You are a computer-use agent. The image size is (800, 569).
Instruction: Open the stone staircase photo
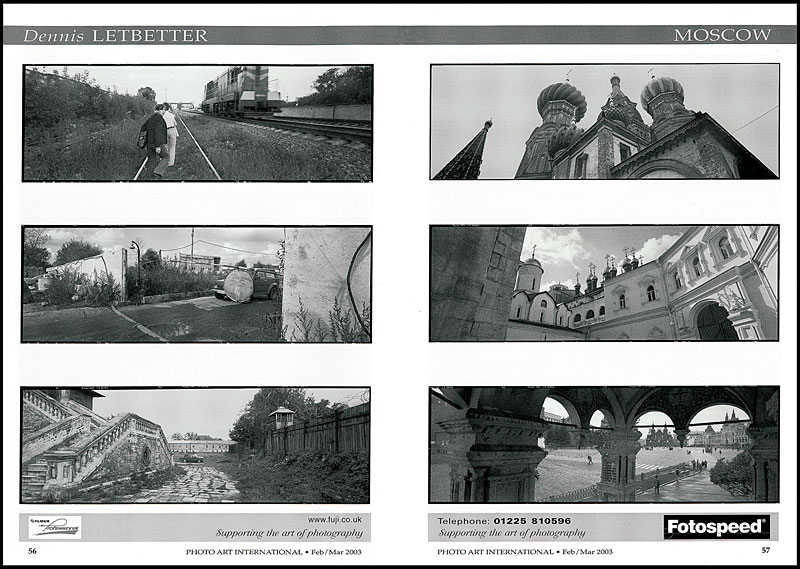[x=195, y=445]
